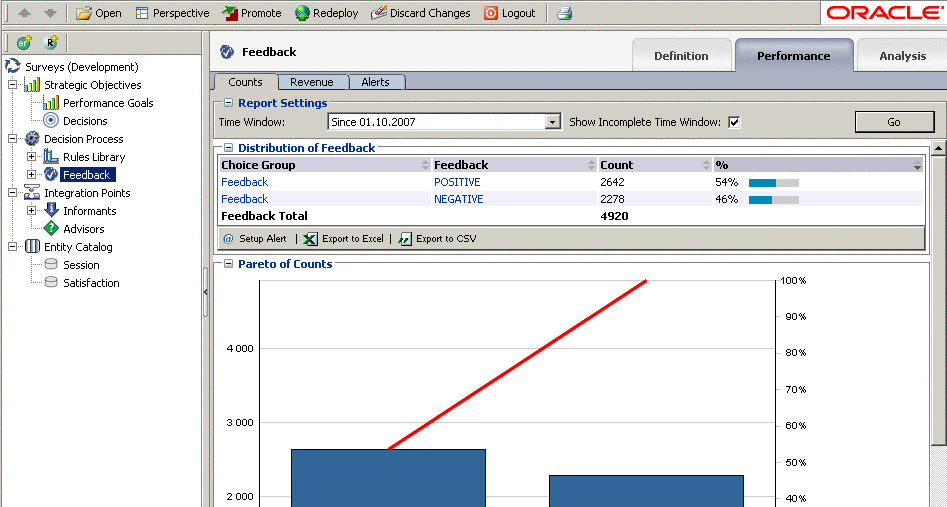
Task: Click the POSITIVE row percentage bar
Action: 773,183
